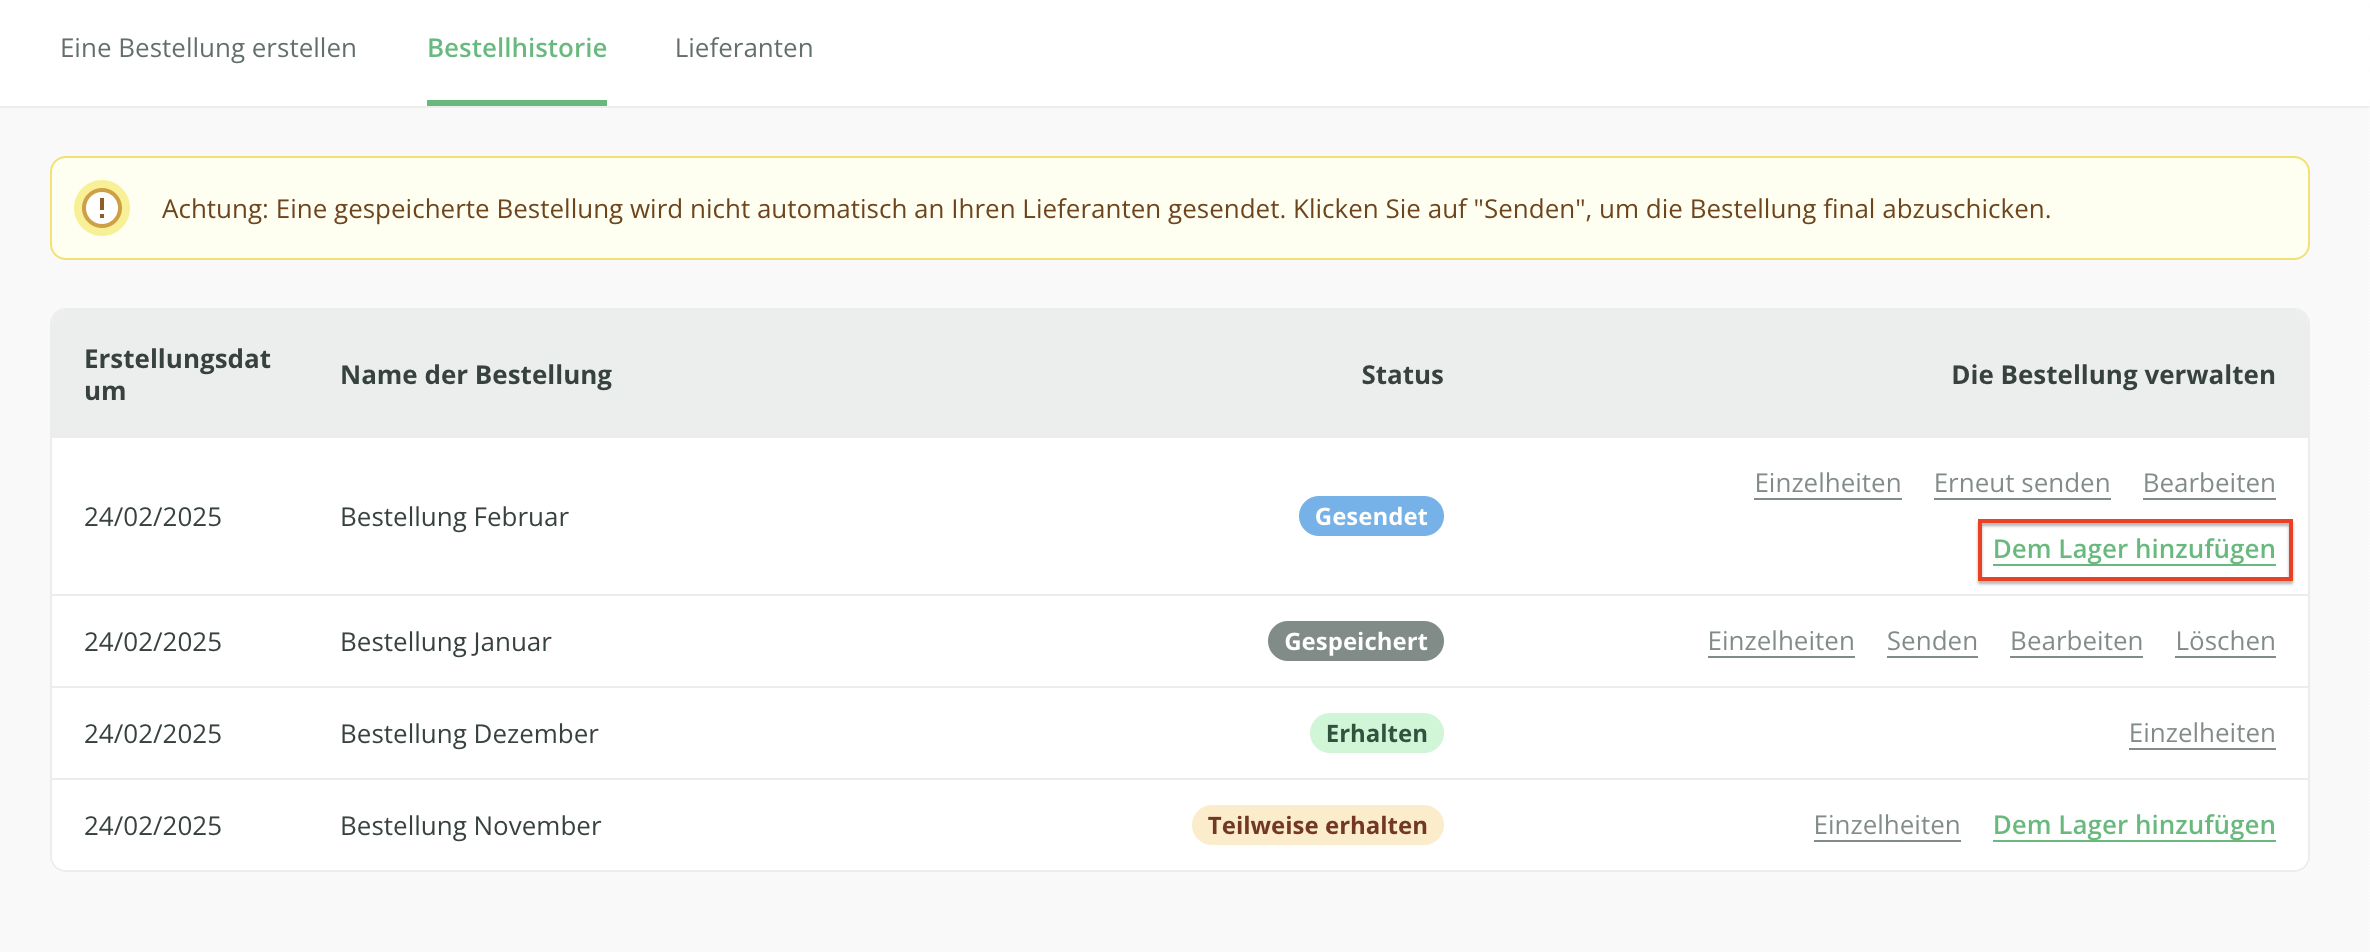Screen dimensions: 2370x952
Task: Delete Bestellung Januar with Löschen
Action: 2224,641
